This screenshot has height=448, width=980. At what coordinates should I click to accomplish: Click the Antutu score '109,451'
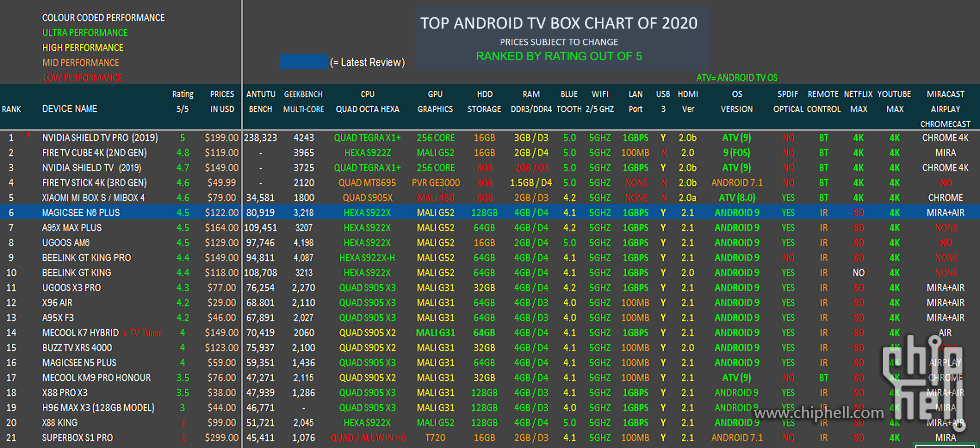pyautogui.click(x=261, y=227)
